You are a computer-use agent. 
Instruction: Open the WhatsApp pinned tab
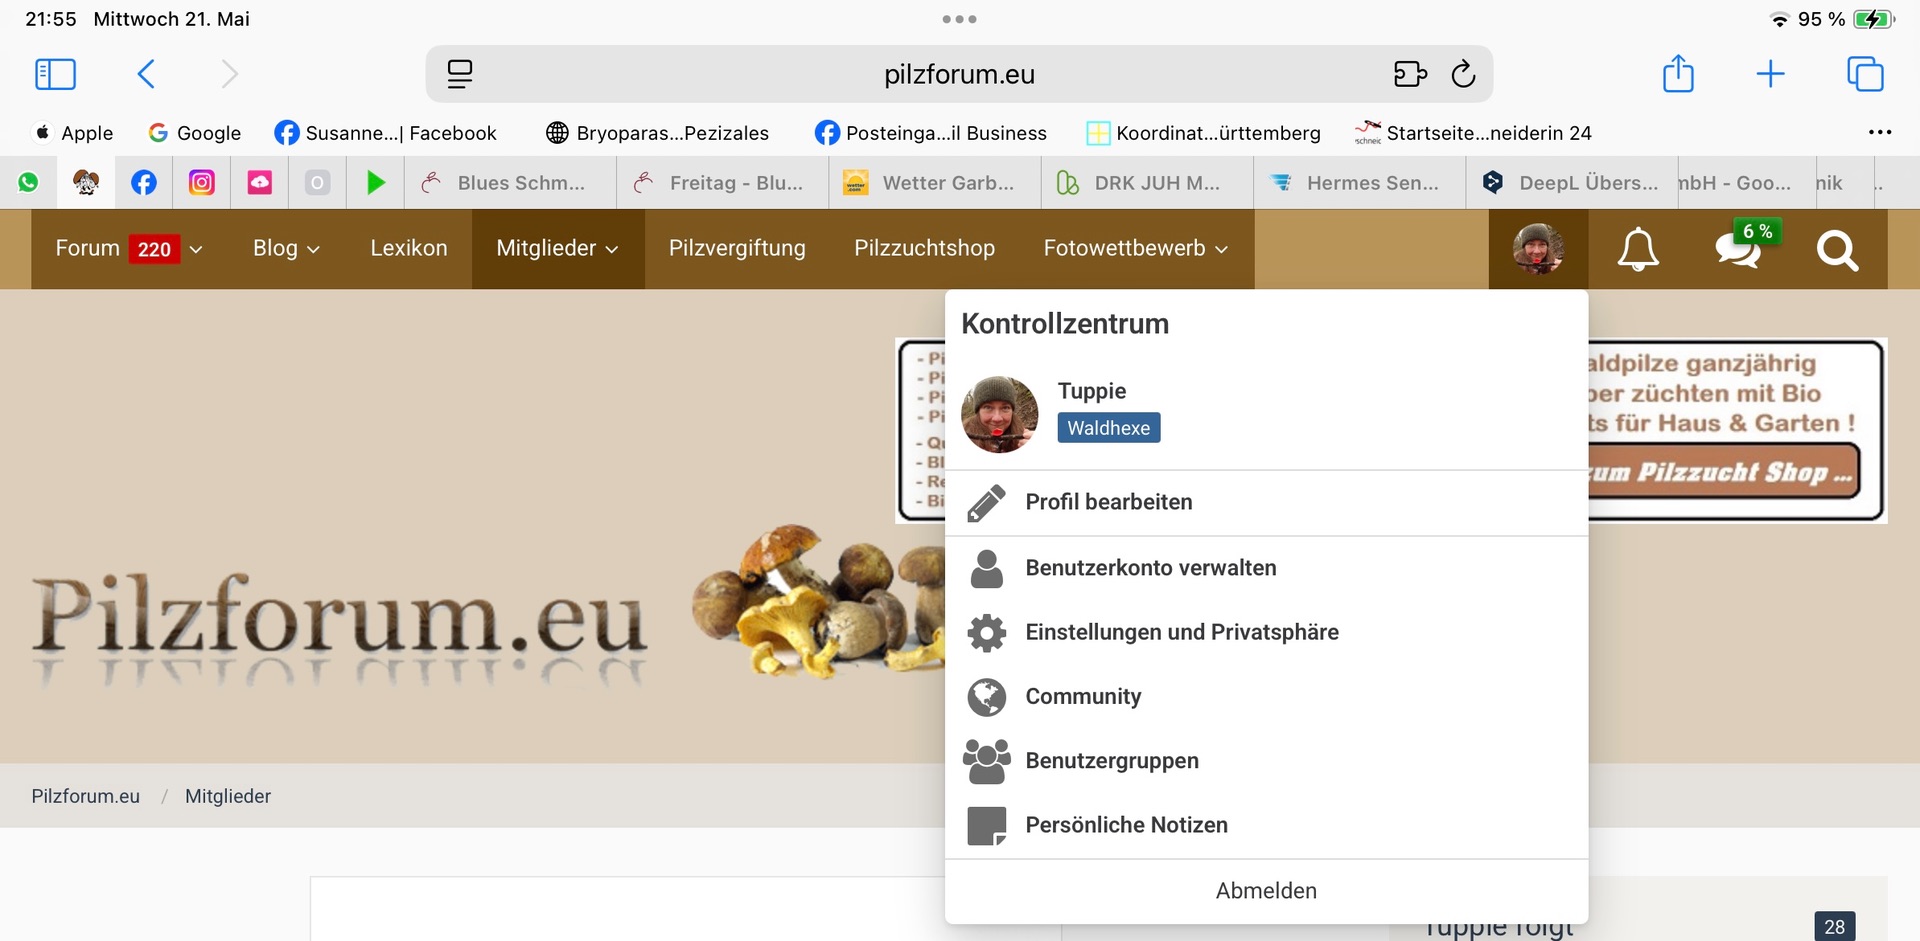point(28,183)
